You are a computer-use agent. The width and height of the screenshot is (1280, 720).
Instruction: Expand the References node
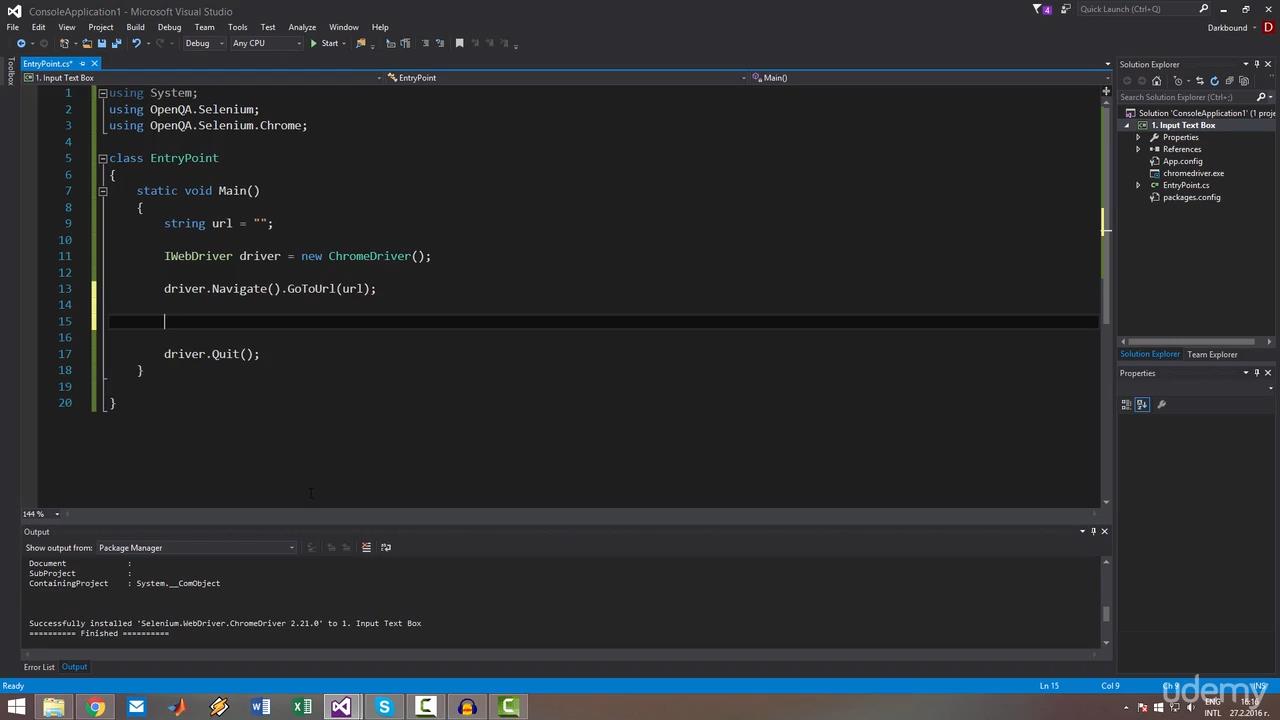[x=1138, y=149]
